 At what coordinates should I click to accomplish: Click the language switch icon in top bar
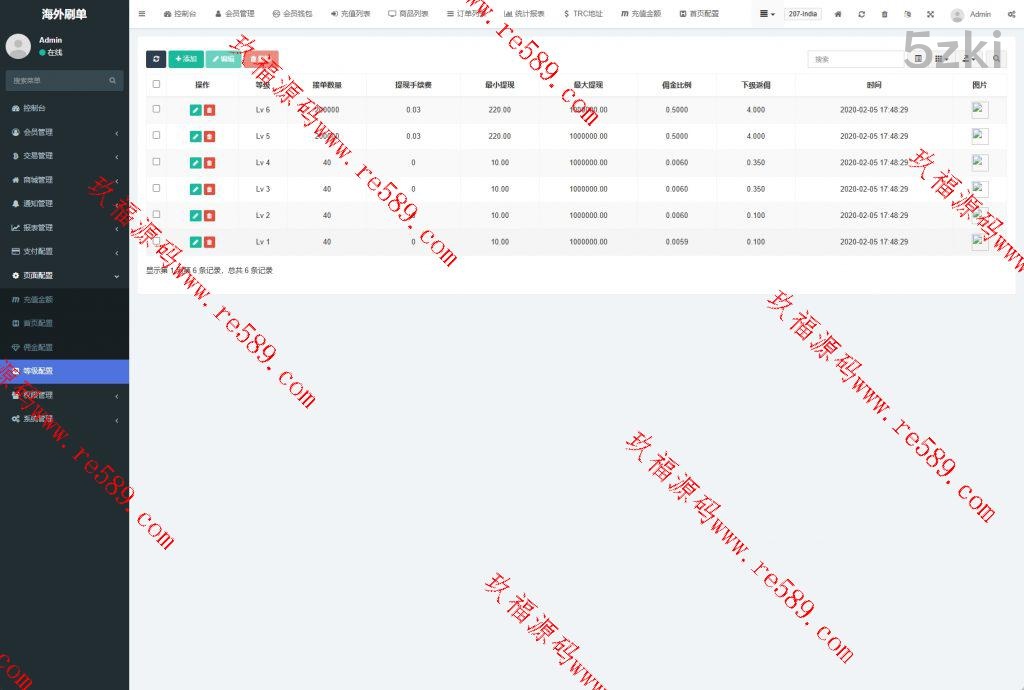point(908,14)
